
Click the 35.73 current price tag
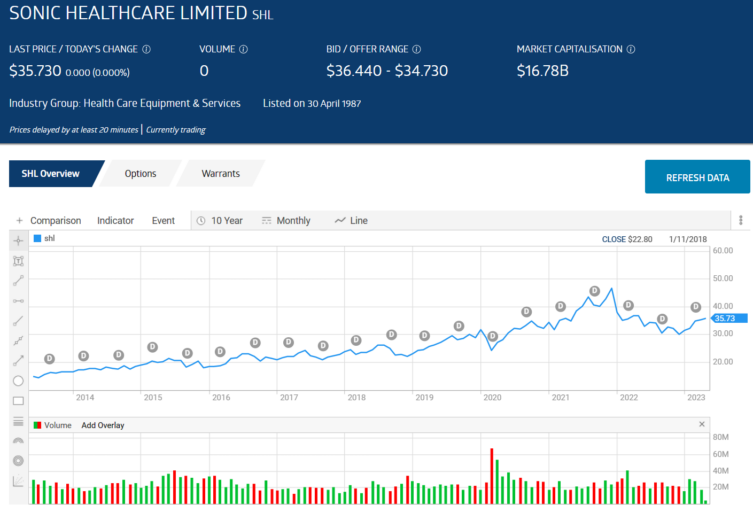click(729, 318)
